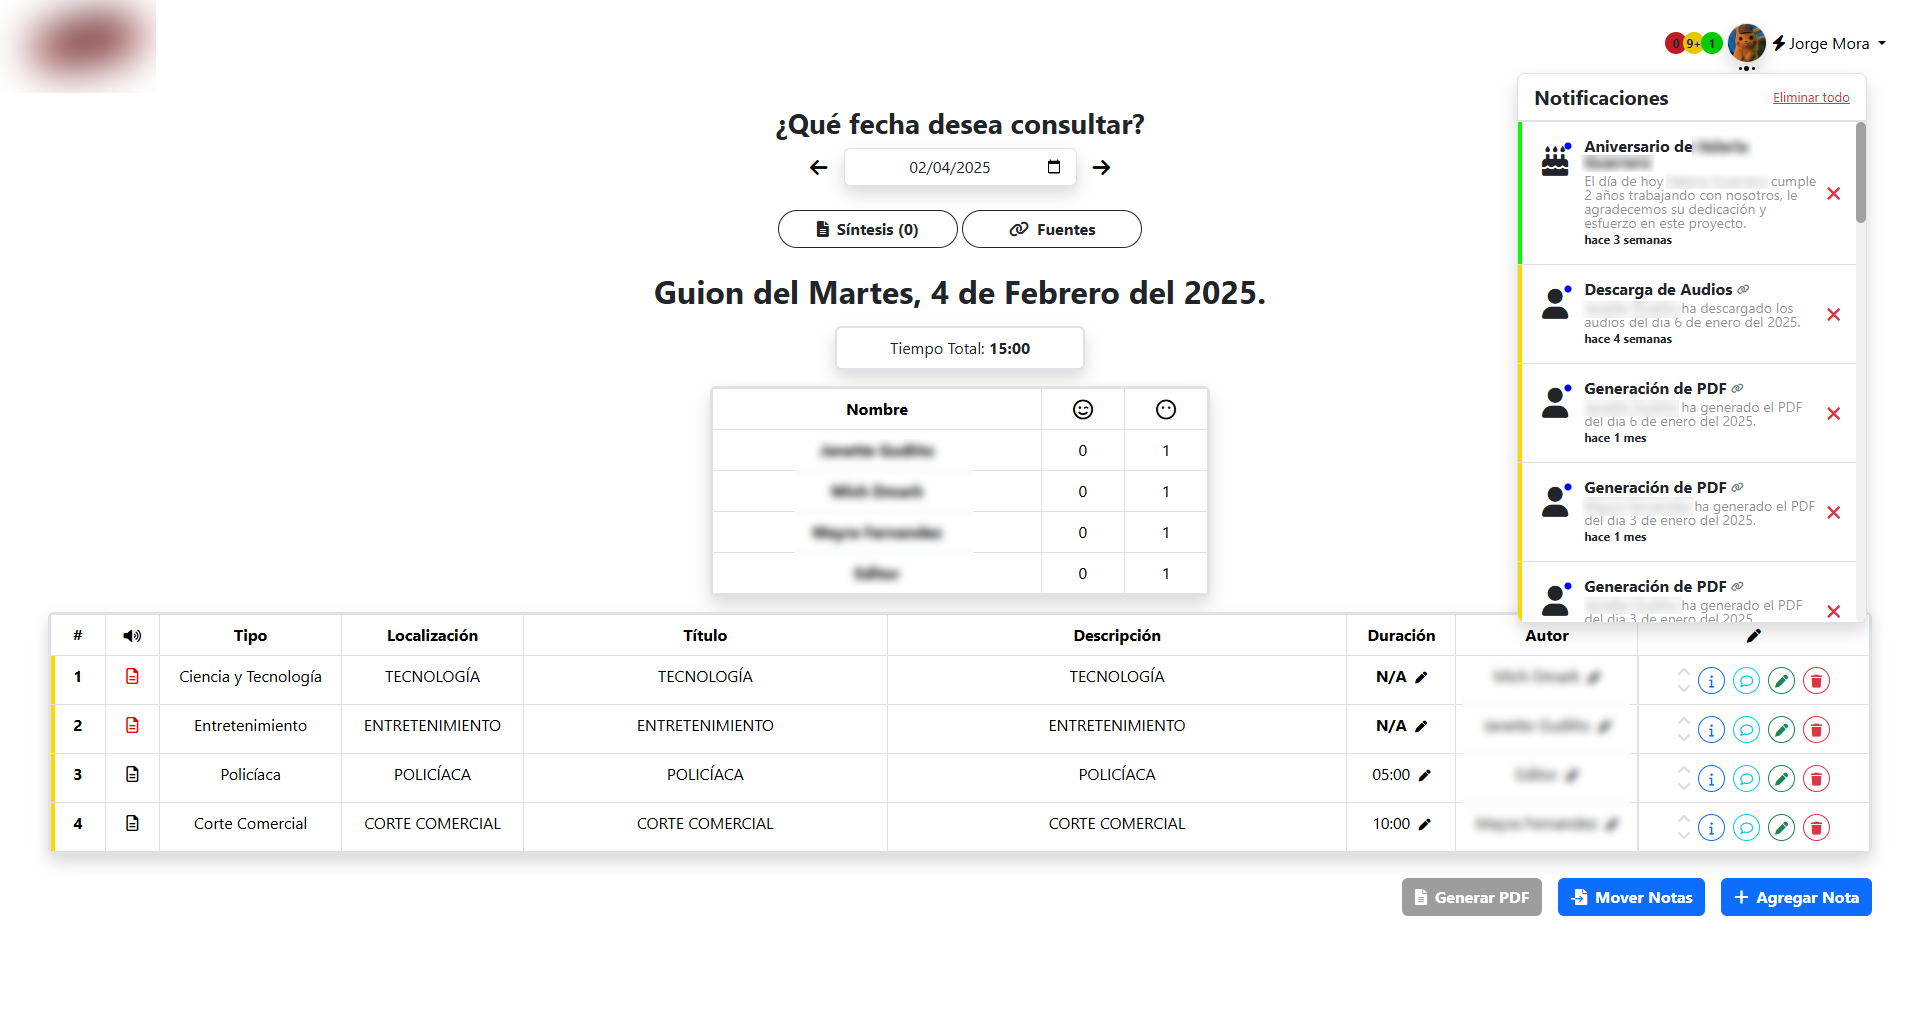Open info for the Ciencia y Tecnología row
The height and width of the screenshot is (1016, 1920).
[1711, 681]
